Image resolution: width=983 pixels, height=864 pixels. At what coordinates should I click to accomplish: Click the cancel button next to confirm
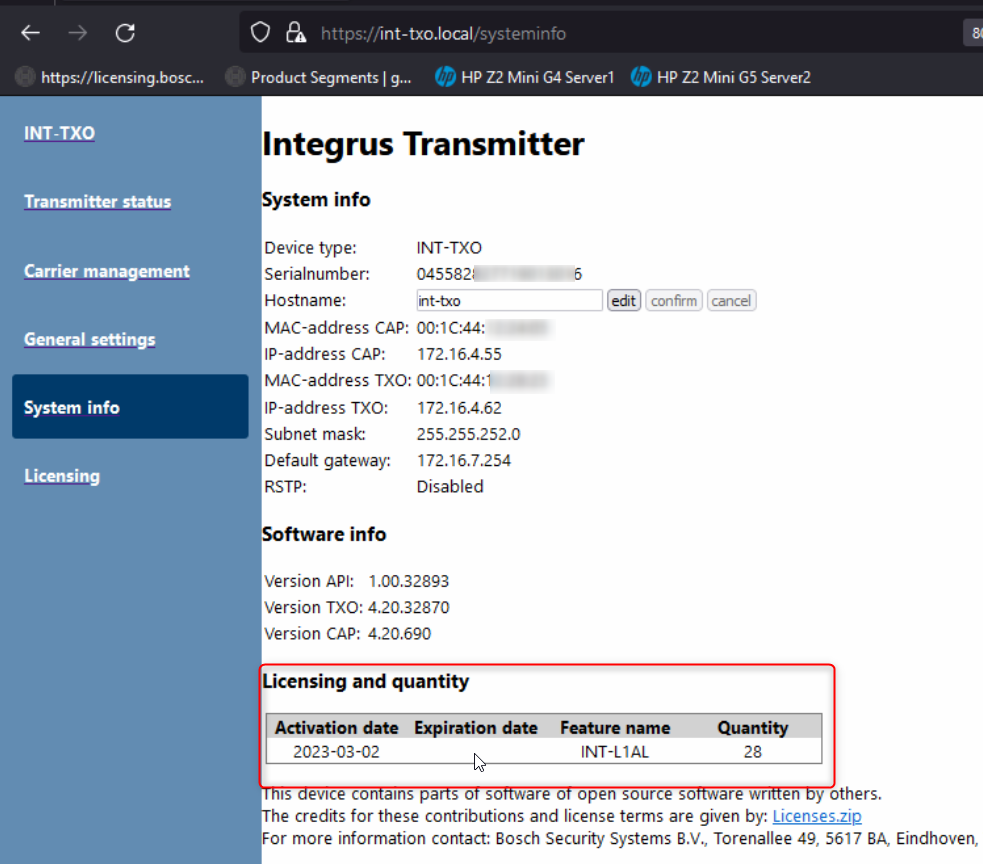point(731,301)
